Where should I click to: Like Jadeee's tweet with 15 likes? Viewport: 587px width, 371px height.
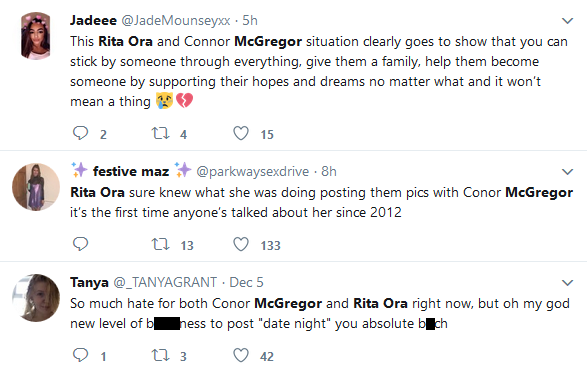(241, 133)
